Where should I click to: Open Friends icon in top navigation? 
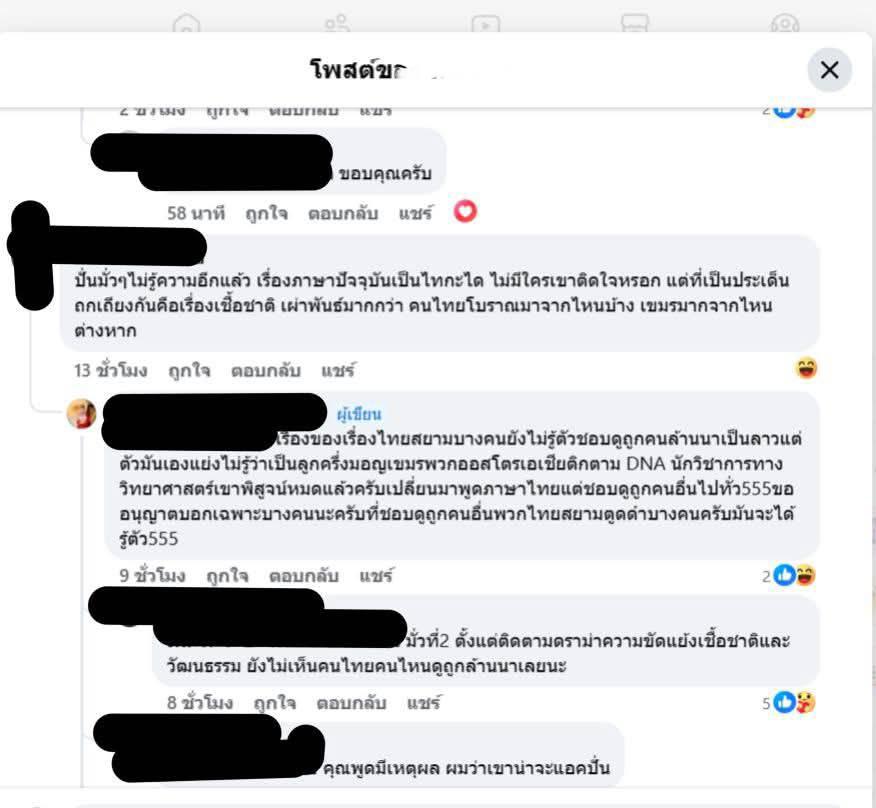(337, 23)
